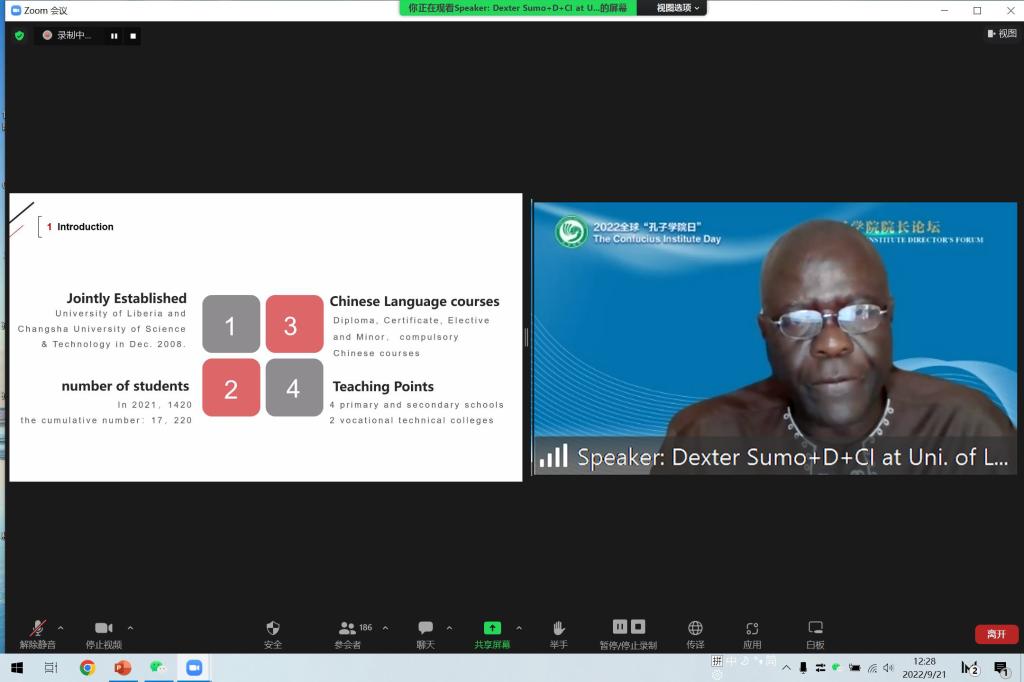Unmute the microphone (解除静音)
Image resolution: width=1024 pixels, height=682 pixels.
[x=38, y=629]
